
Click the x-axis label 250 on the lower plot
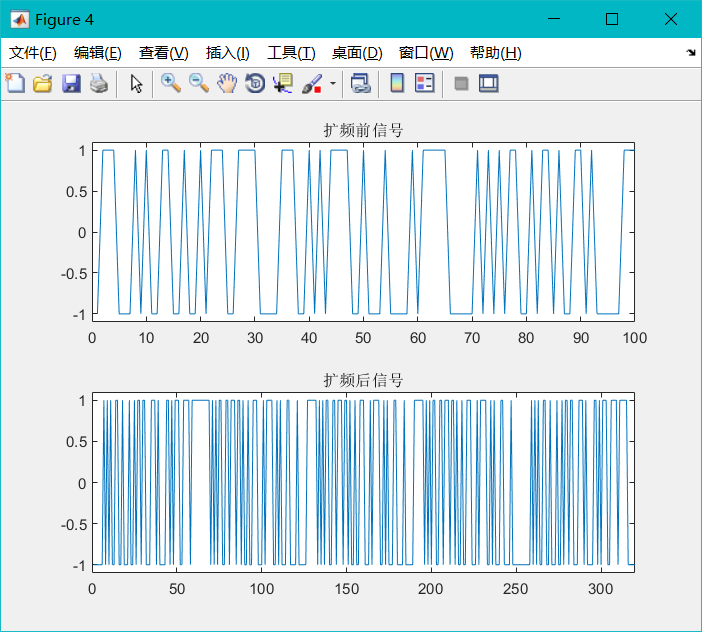pyautogui.click(x=515, y=589)
